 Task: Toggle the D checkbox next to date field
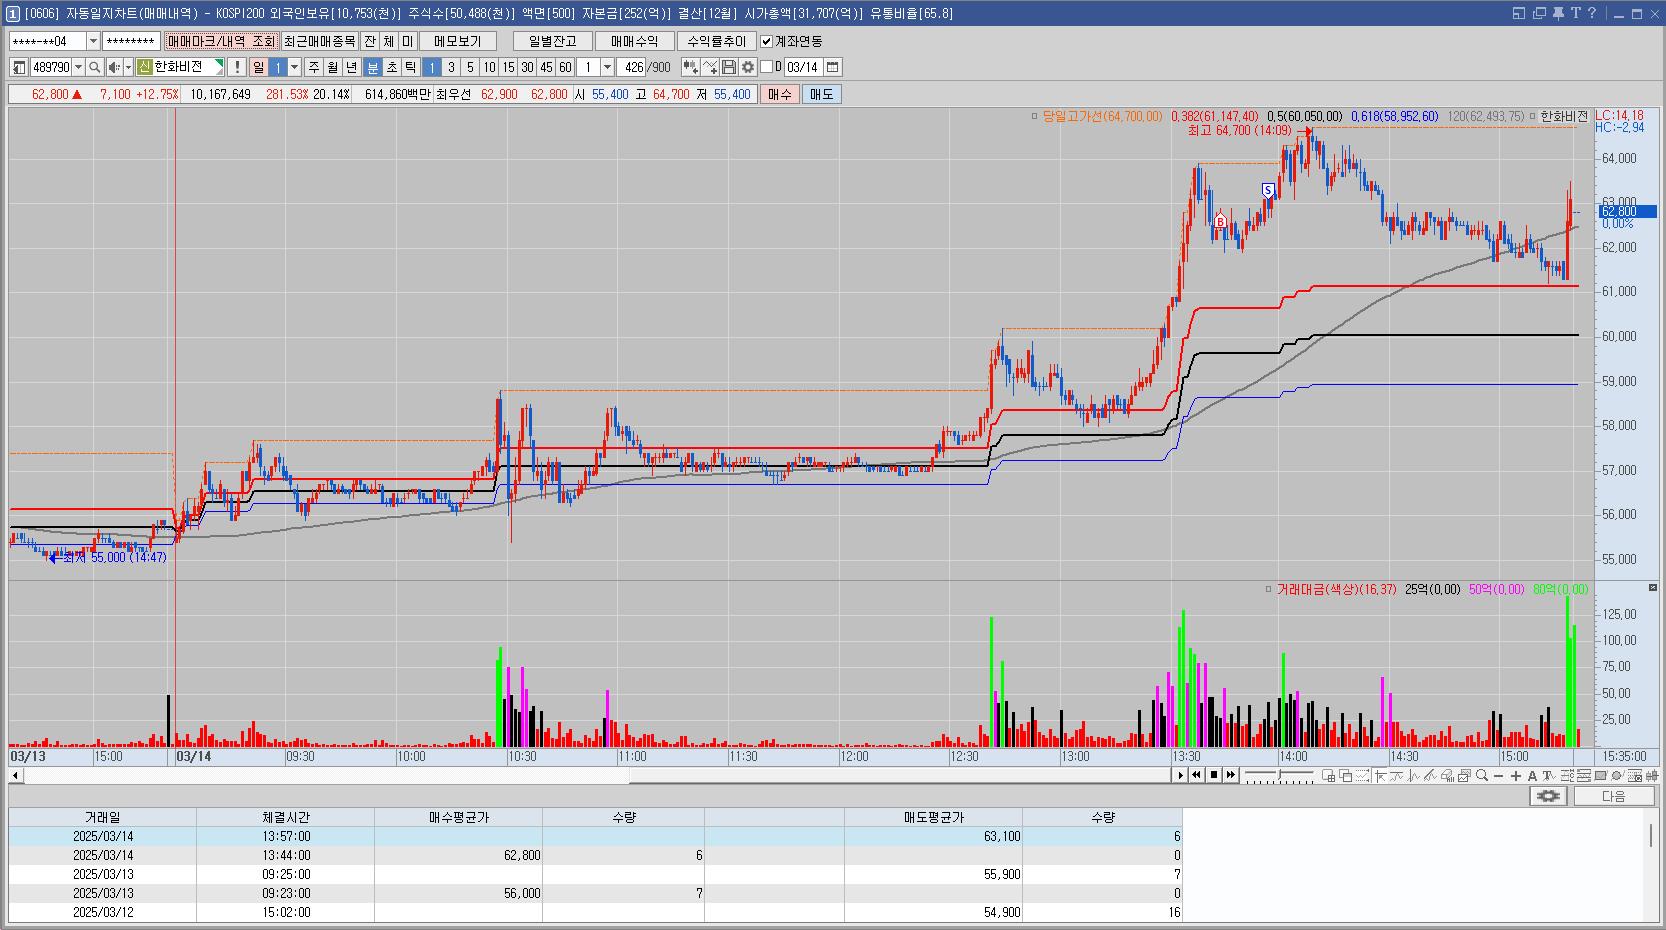(766, 67)
